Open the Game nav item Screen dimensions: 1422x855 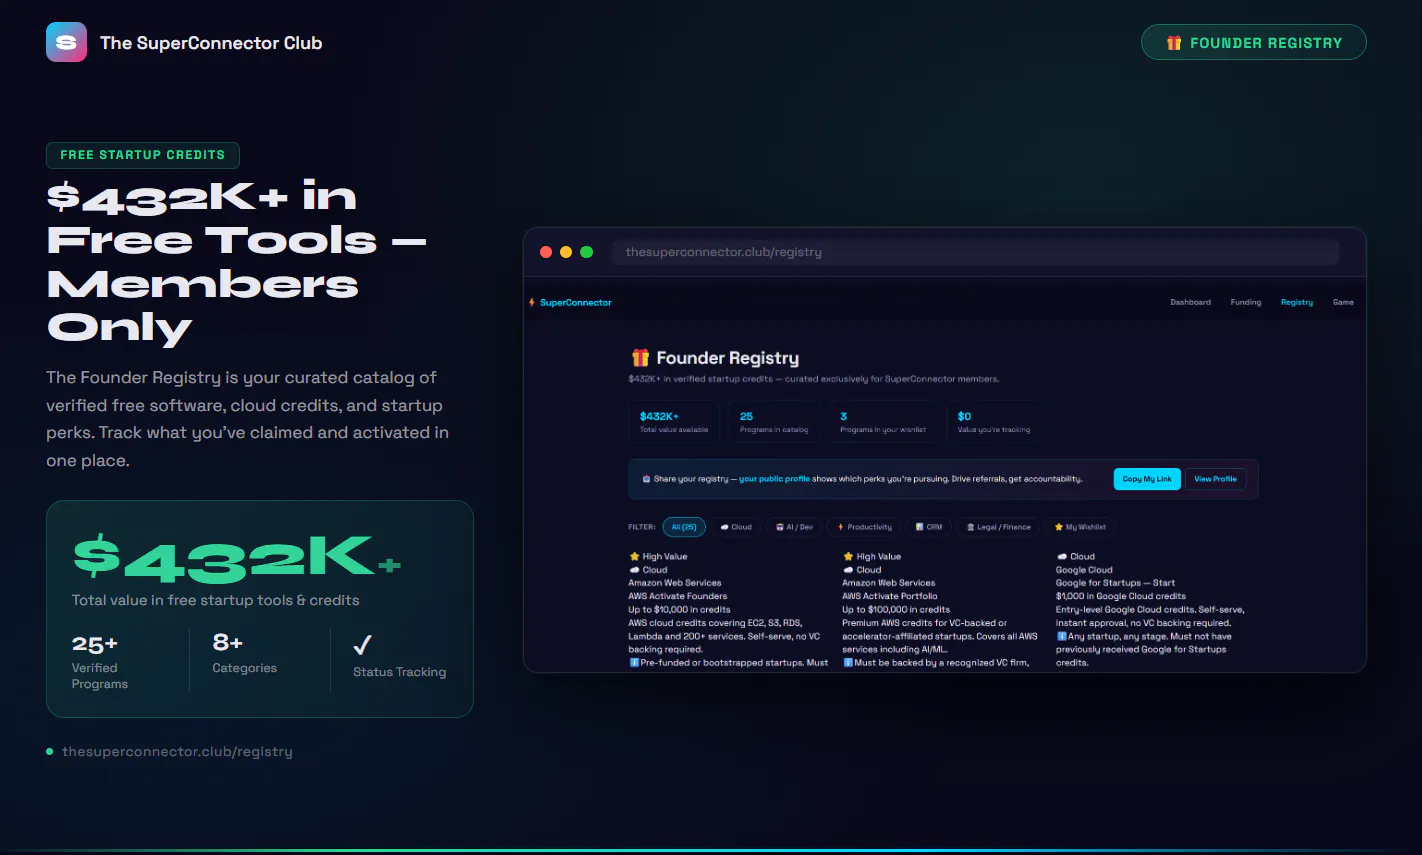(1343, 302)
